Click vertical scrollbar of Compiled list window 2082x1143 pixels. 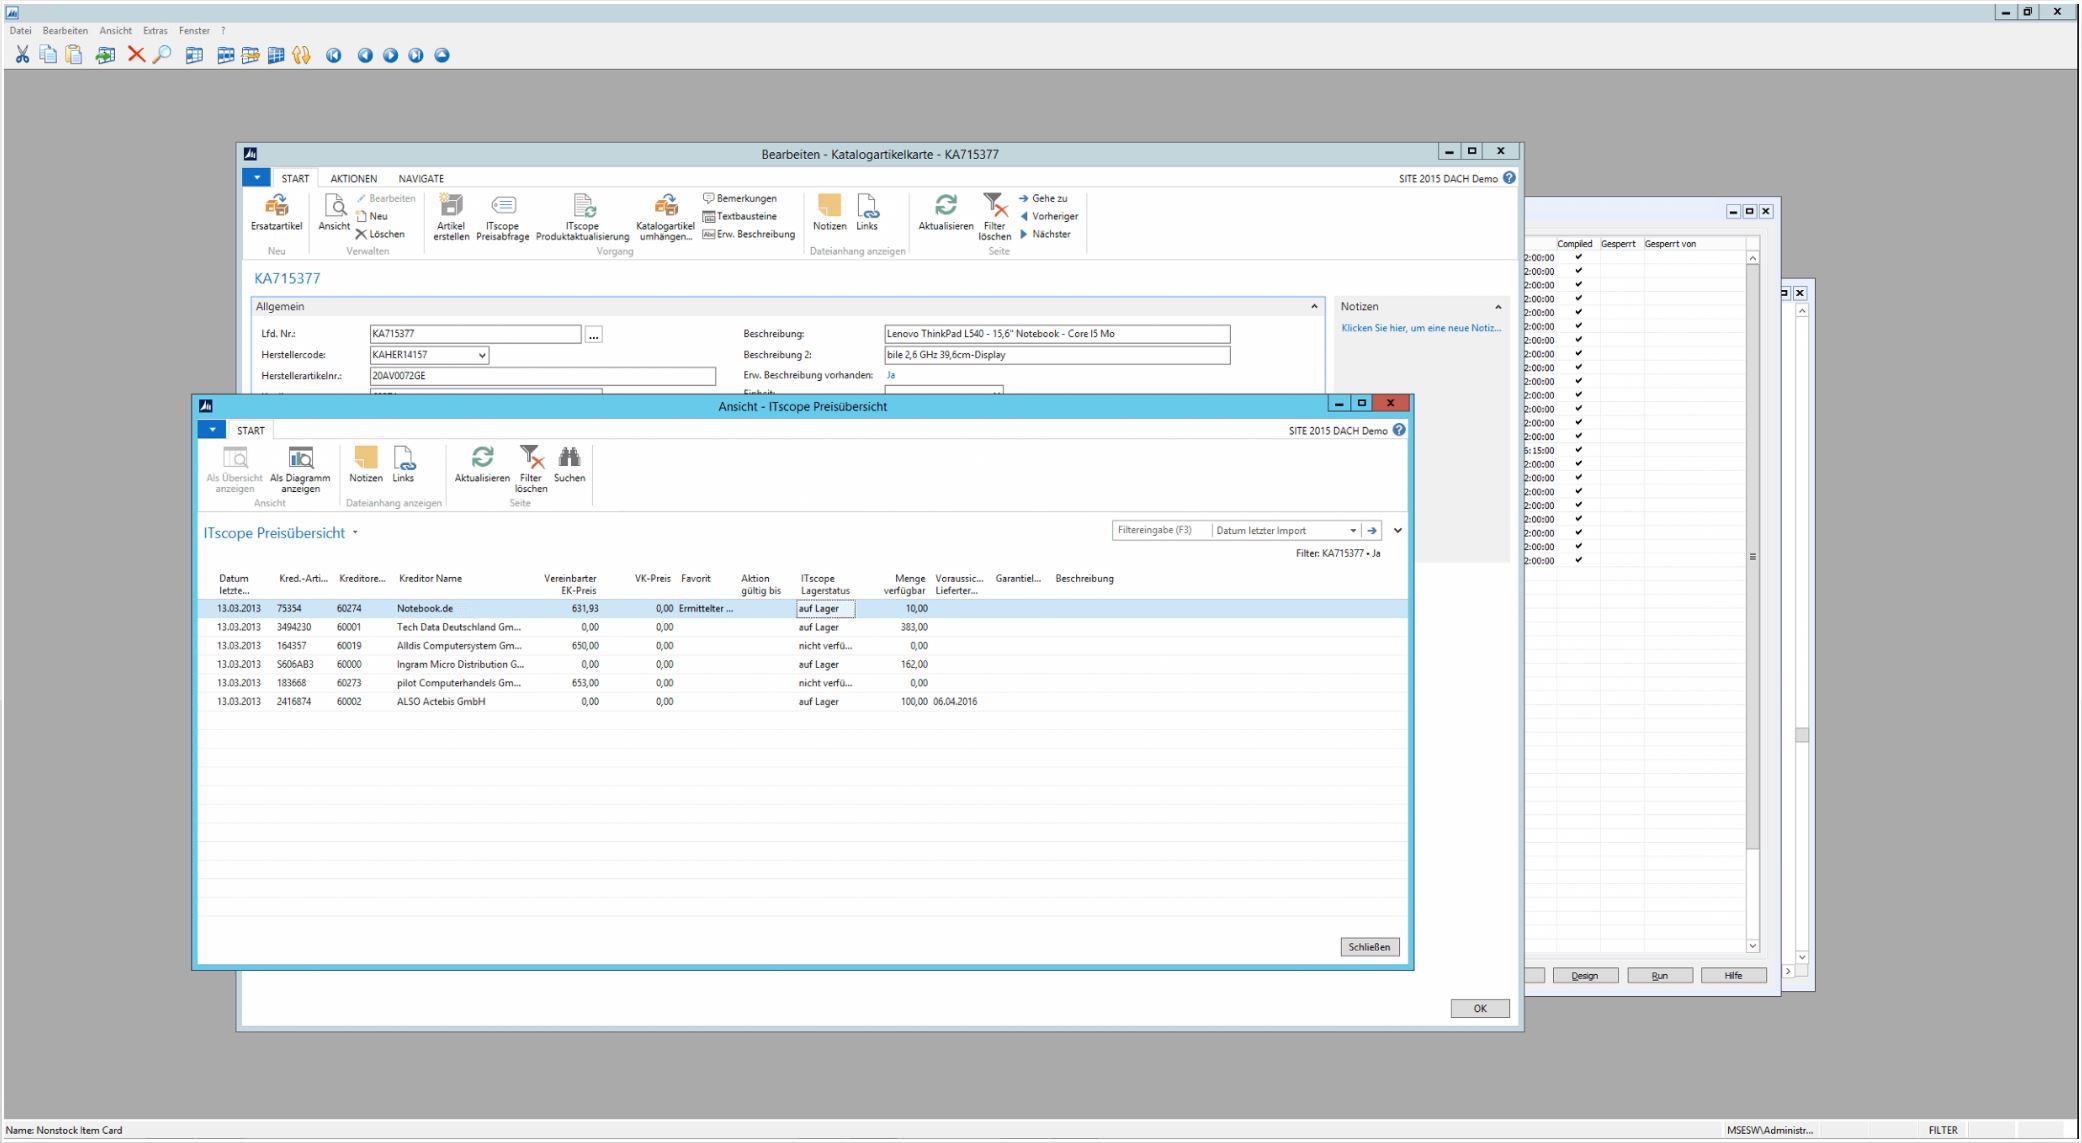pyautogui.click(x=1752, y=602)
